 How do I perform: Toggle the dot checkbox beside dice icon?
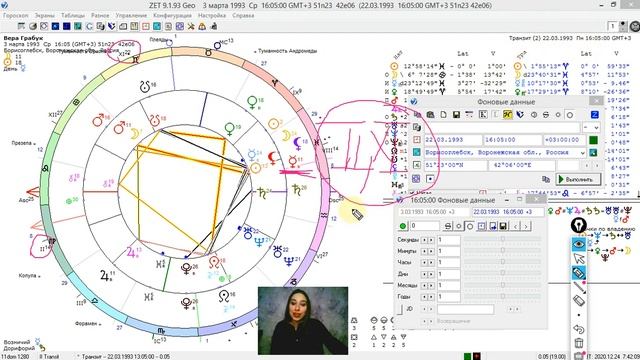[430, 179]
